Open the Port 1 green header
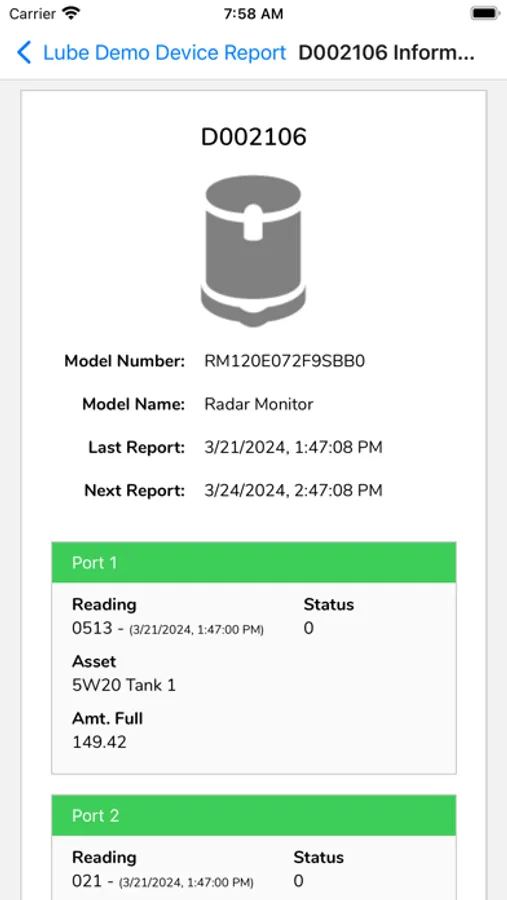This screenshot has height=900, width=507. [254, 562]
